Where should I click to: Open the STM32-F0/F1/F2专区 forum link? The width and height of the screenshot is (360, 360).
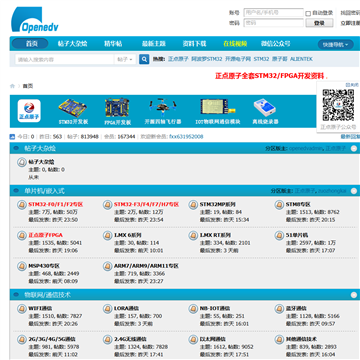click(x=56, y=204)
